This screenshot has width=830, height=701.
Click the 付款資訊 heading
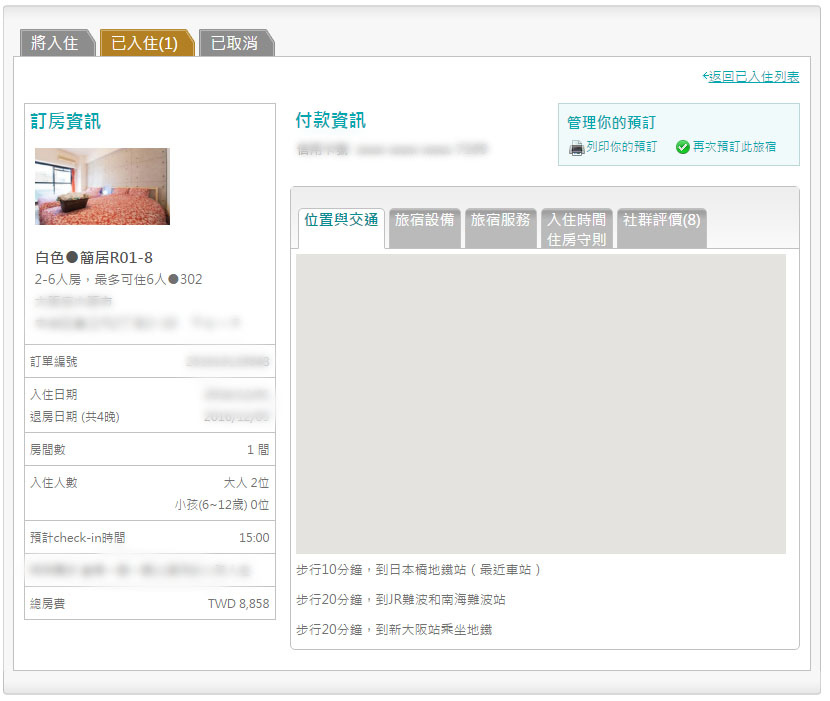click(x=330, y=120)
